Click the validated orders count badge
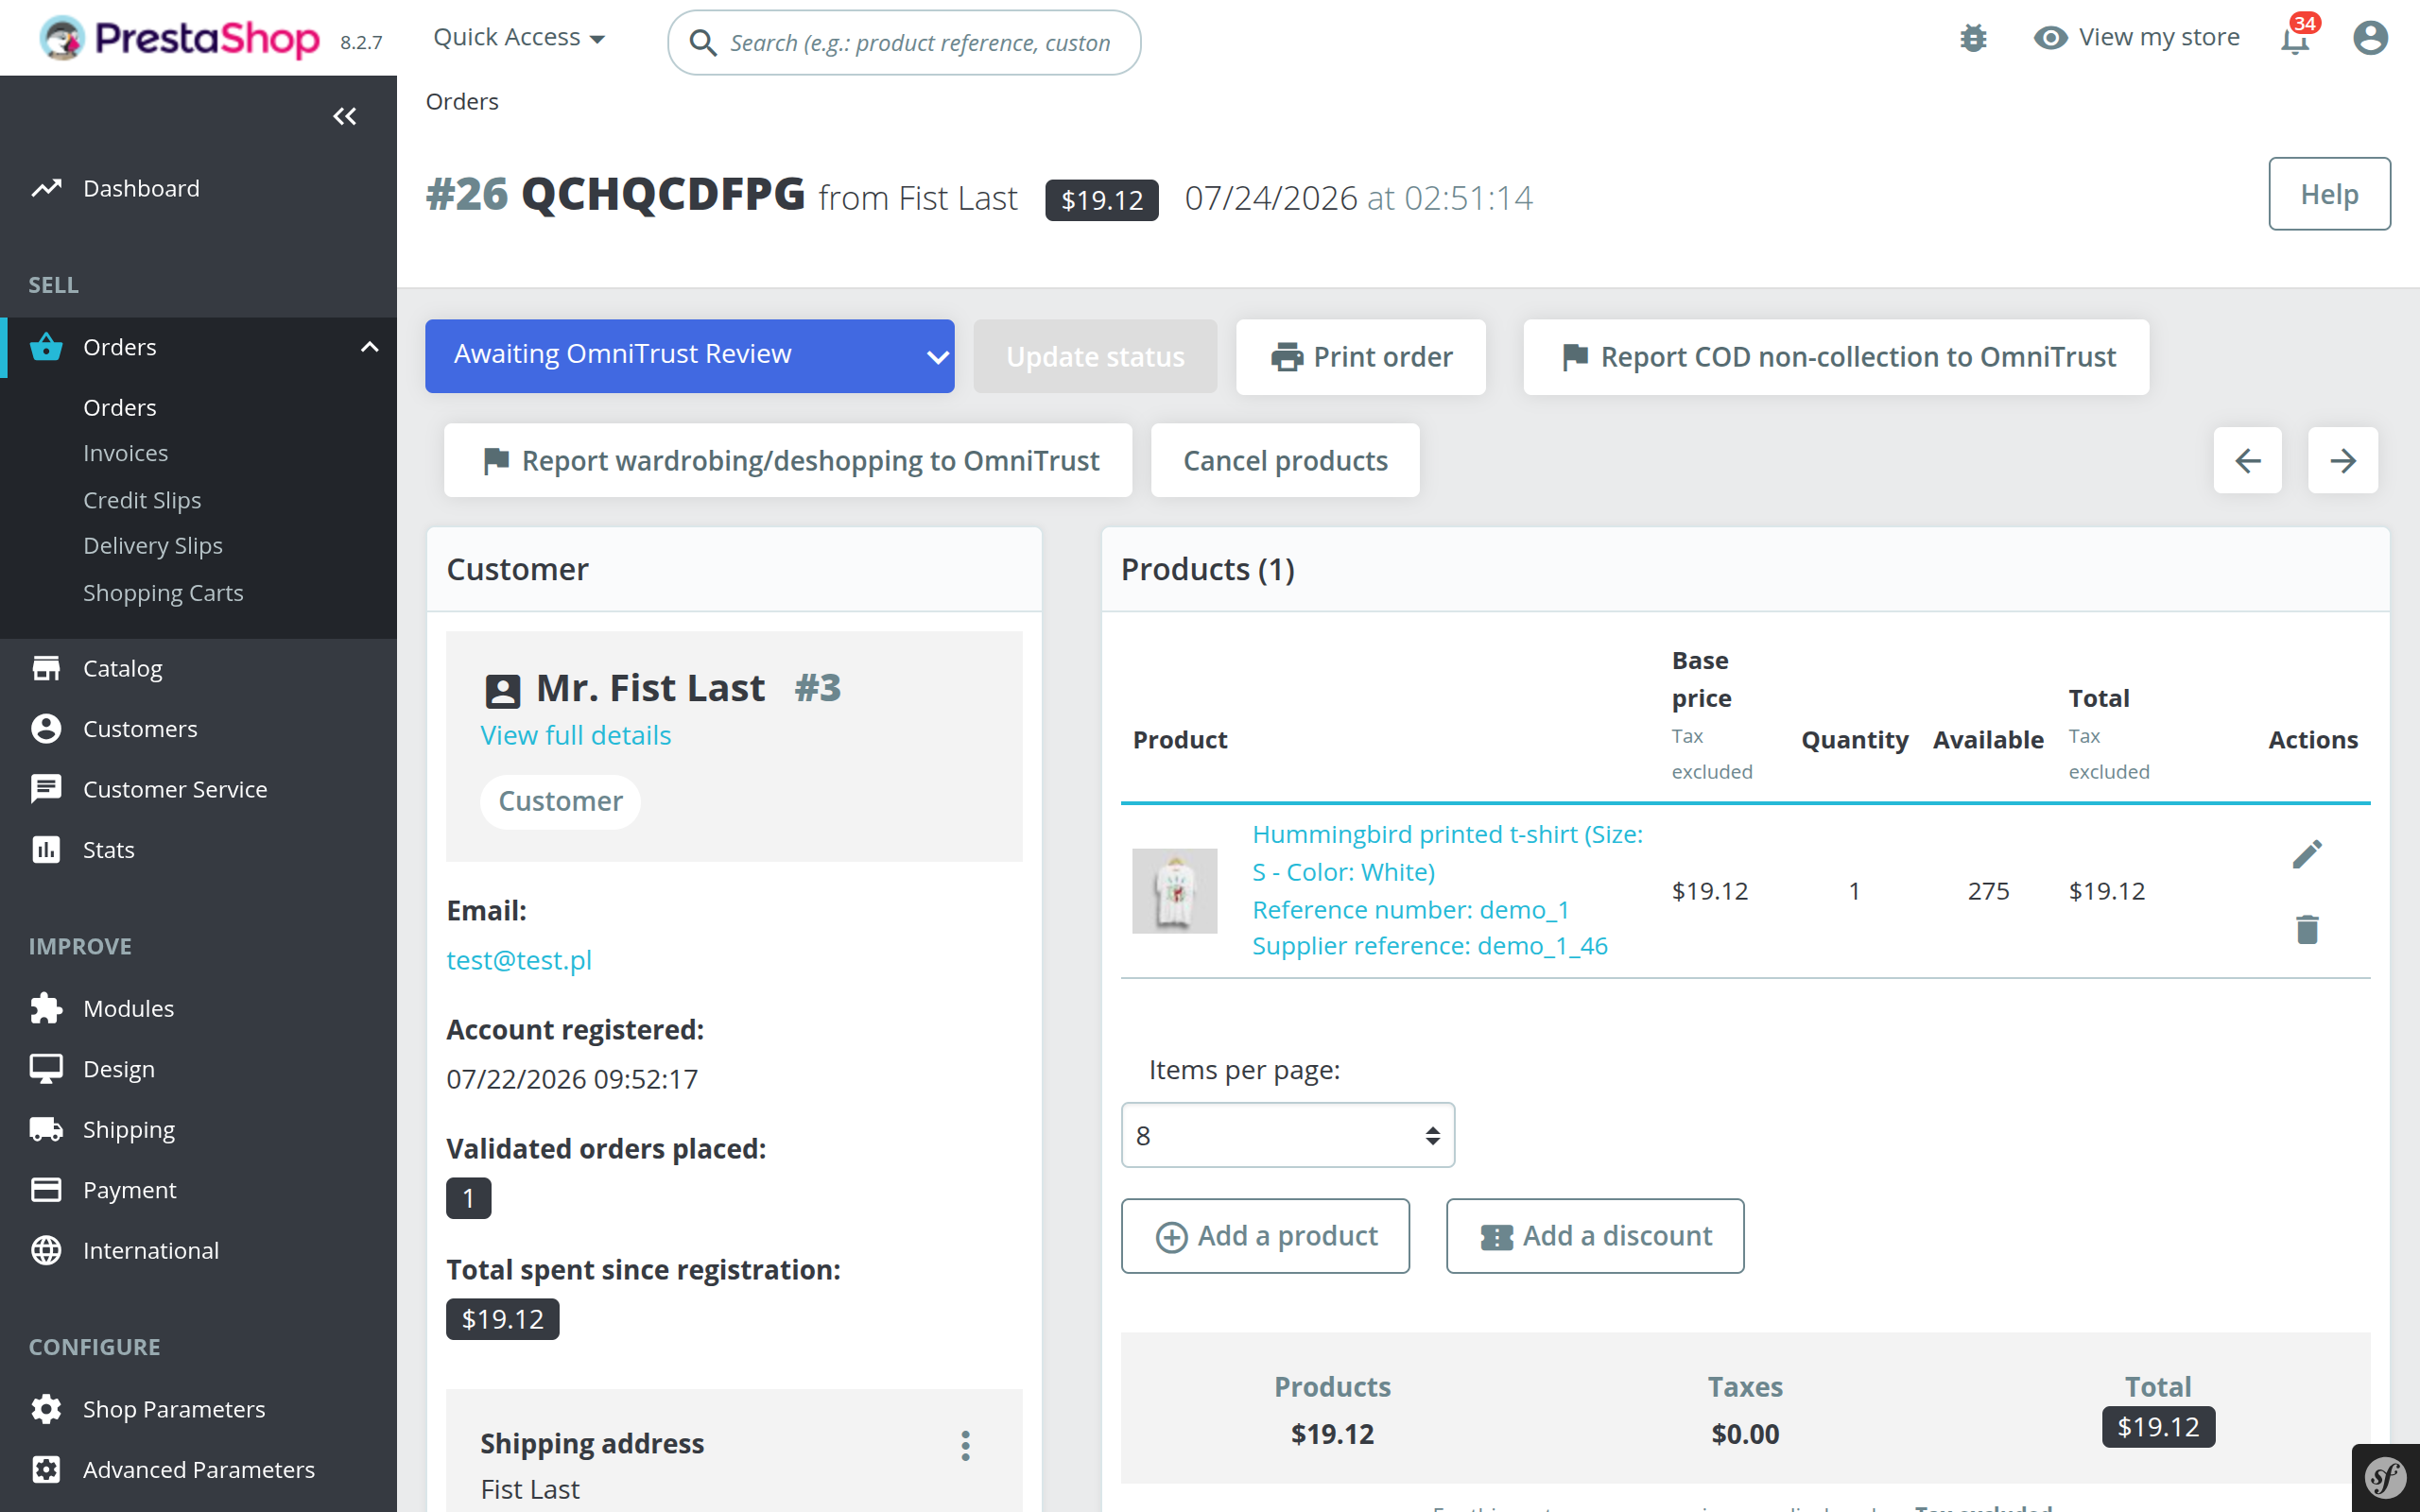The image size is (2420, 1512). click(x=468, y=1198)
